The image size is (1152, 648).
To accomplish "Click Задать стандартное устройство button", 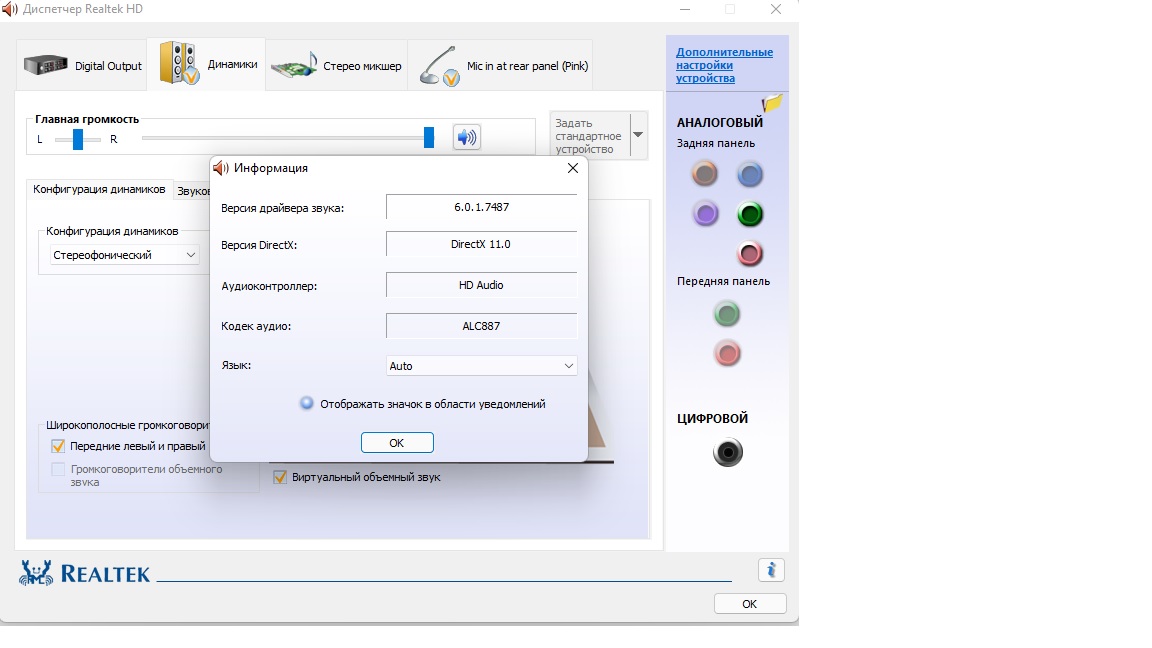I will pos(589,136).
